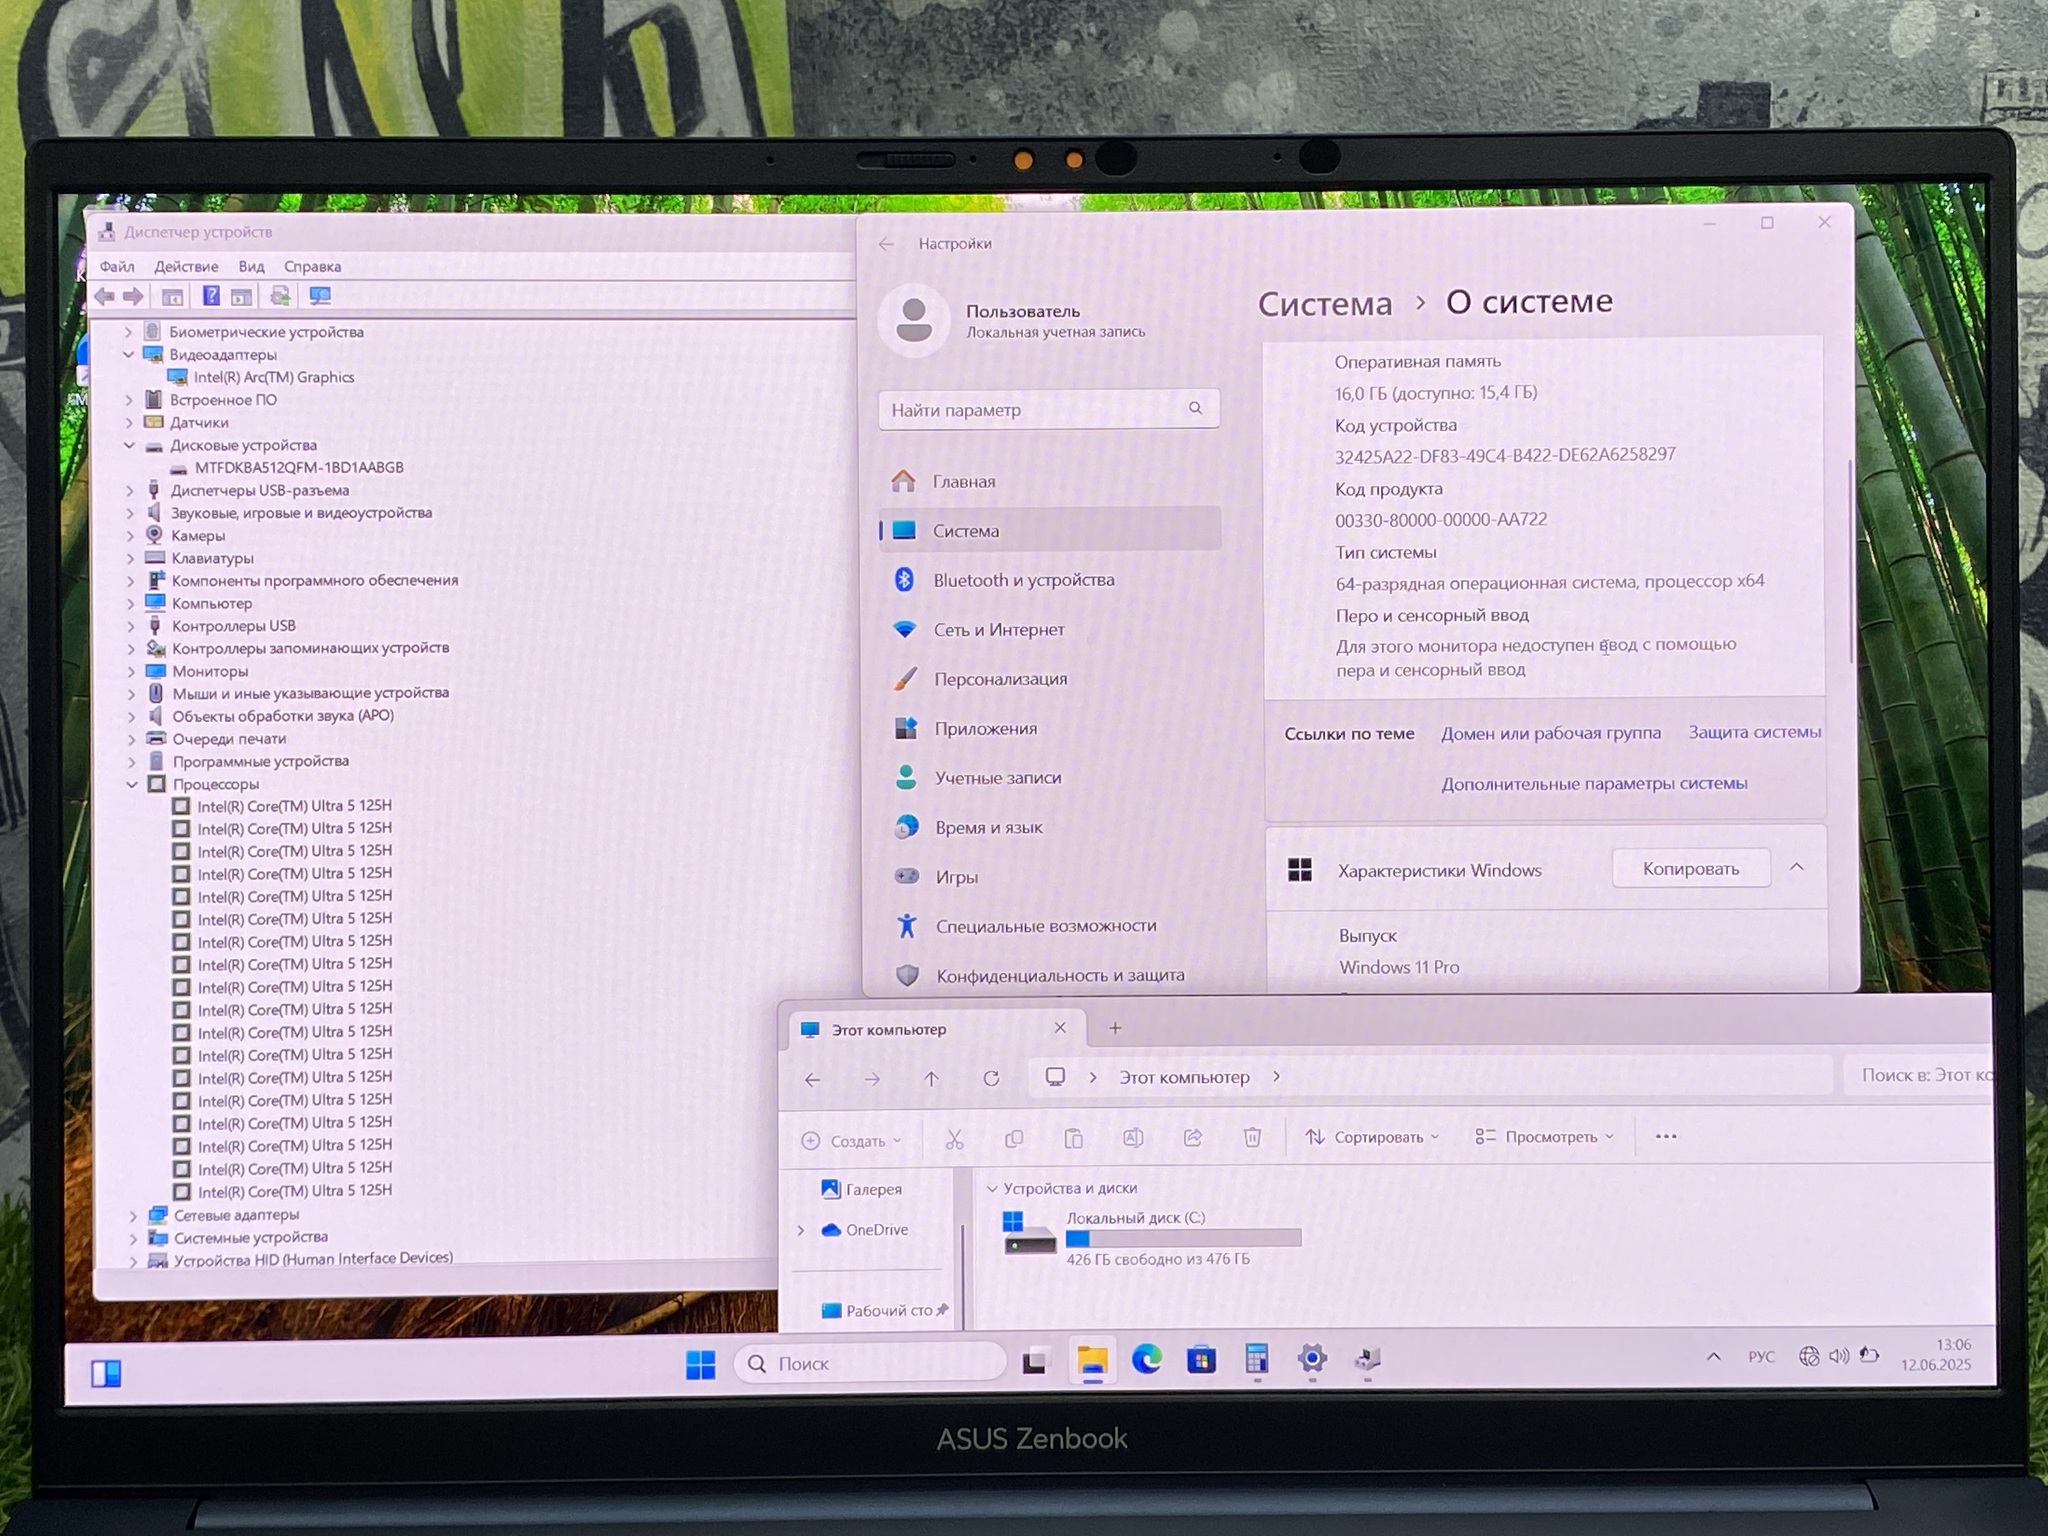Click the delete trash icon in Explorer
This screenshot has height=1536, width=2048.
[1252, 1137]
